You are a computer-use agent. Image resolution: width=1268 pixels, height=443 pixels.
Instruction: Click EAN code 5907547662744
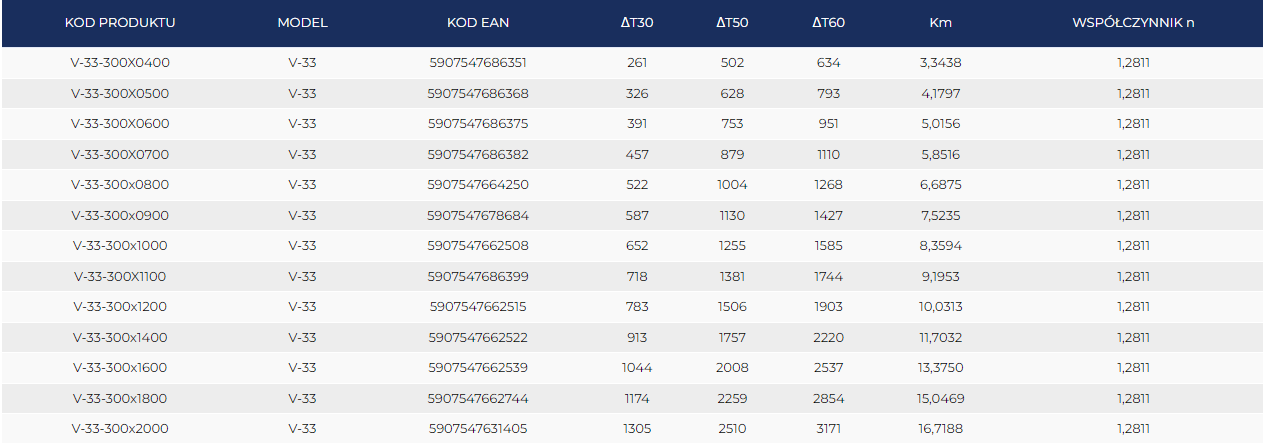coord(477,399)
